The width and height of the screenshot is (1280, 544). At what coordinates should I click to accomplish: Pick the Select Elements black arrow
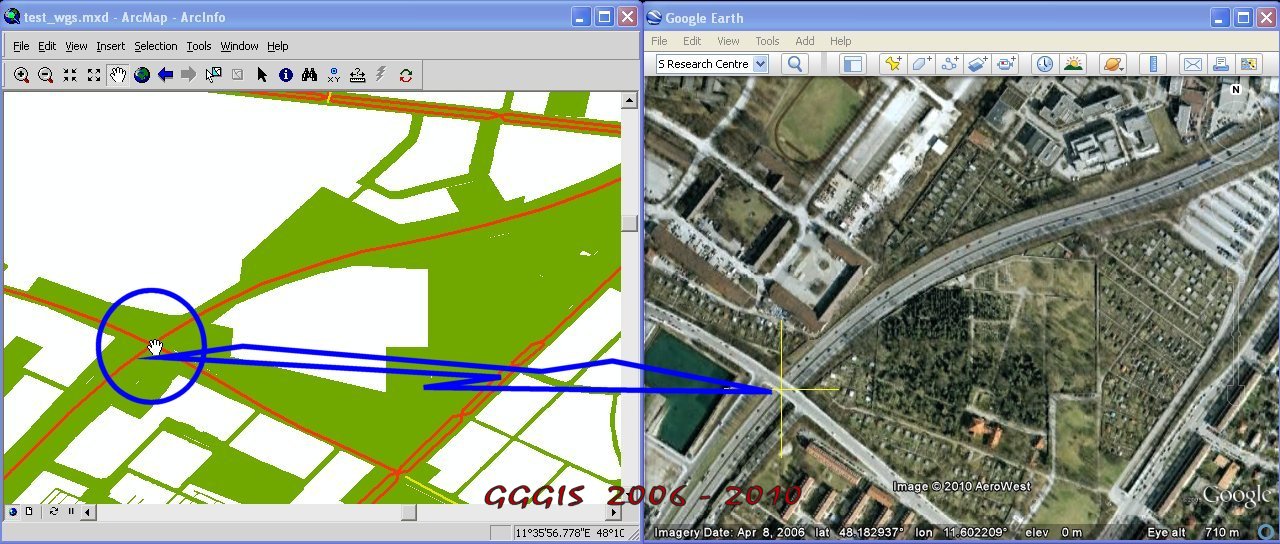(x=262, y=75)
